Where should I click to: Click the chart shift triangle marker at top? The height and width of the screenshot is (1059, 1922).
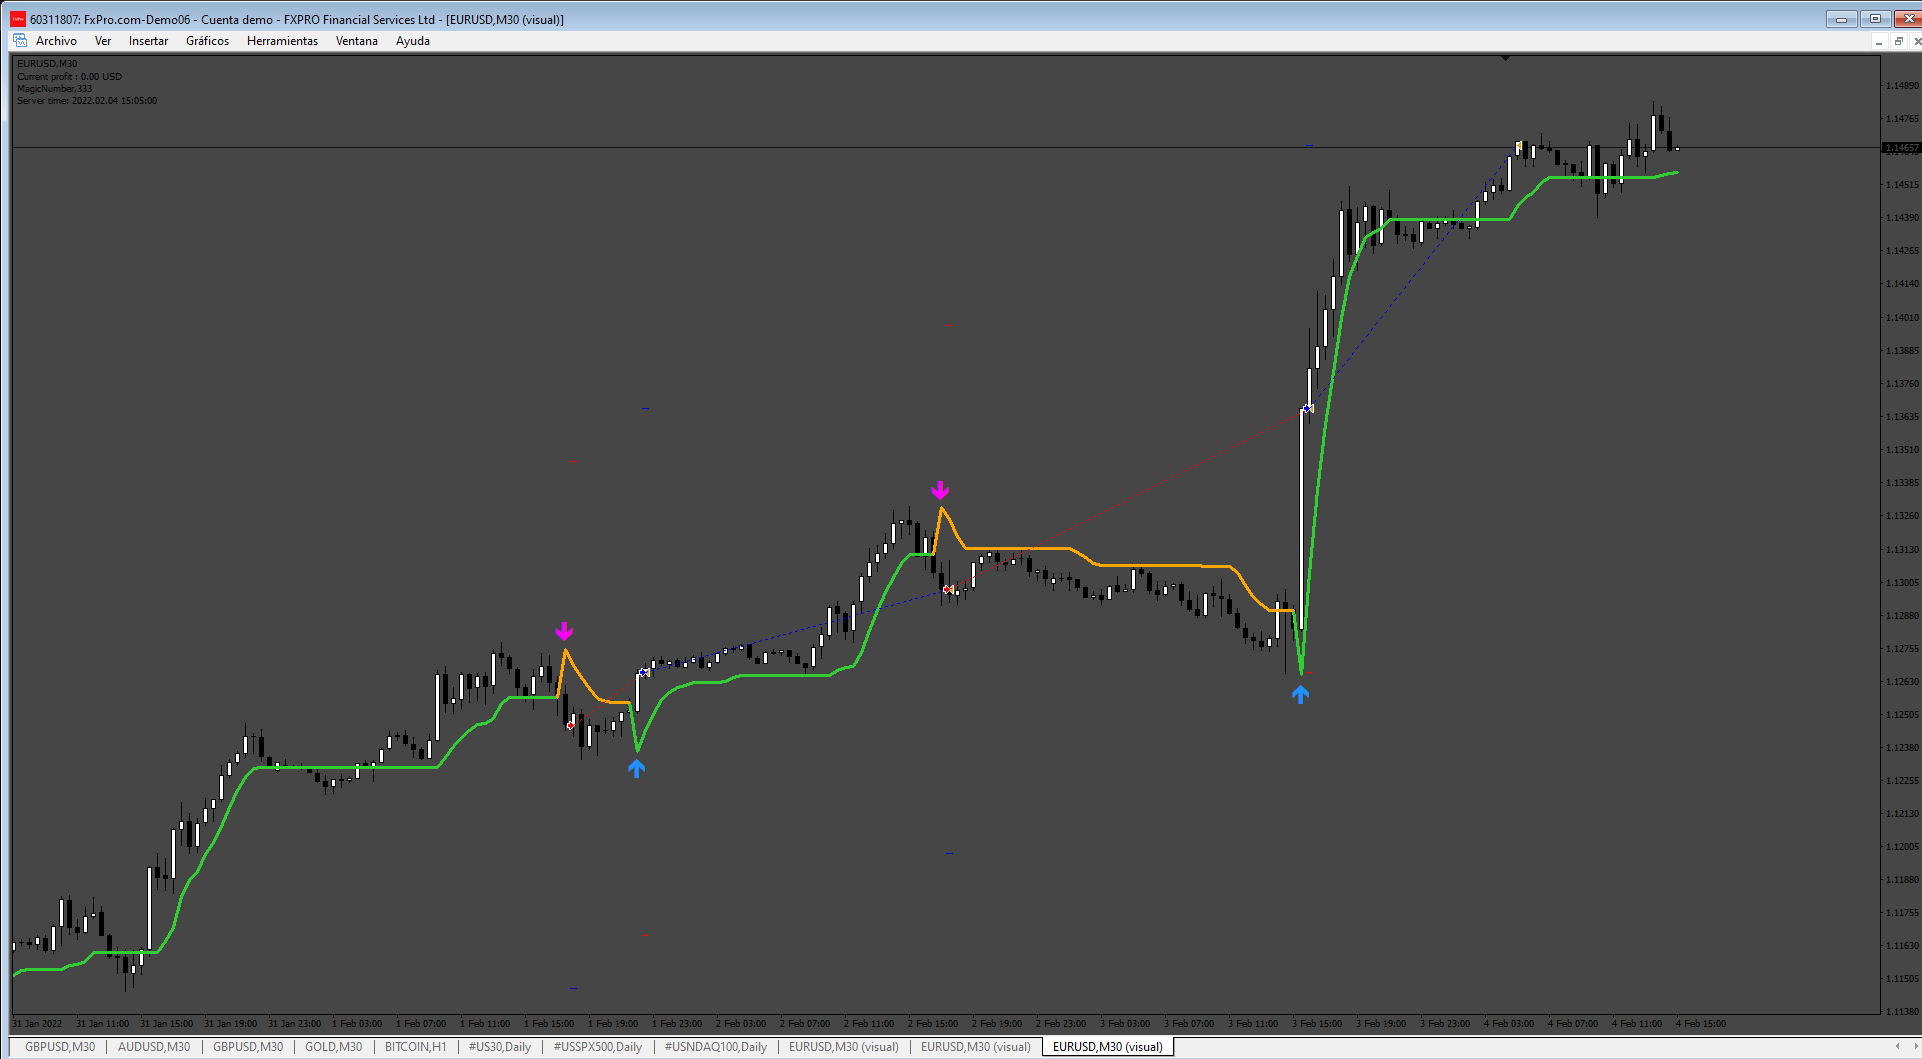pyautogui.click(x=1504, y=59)
